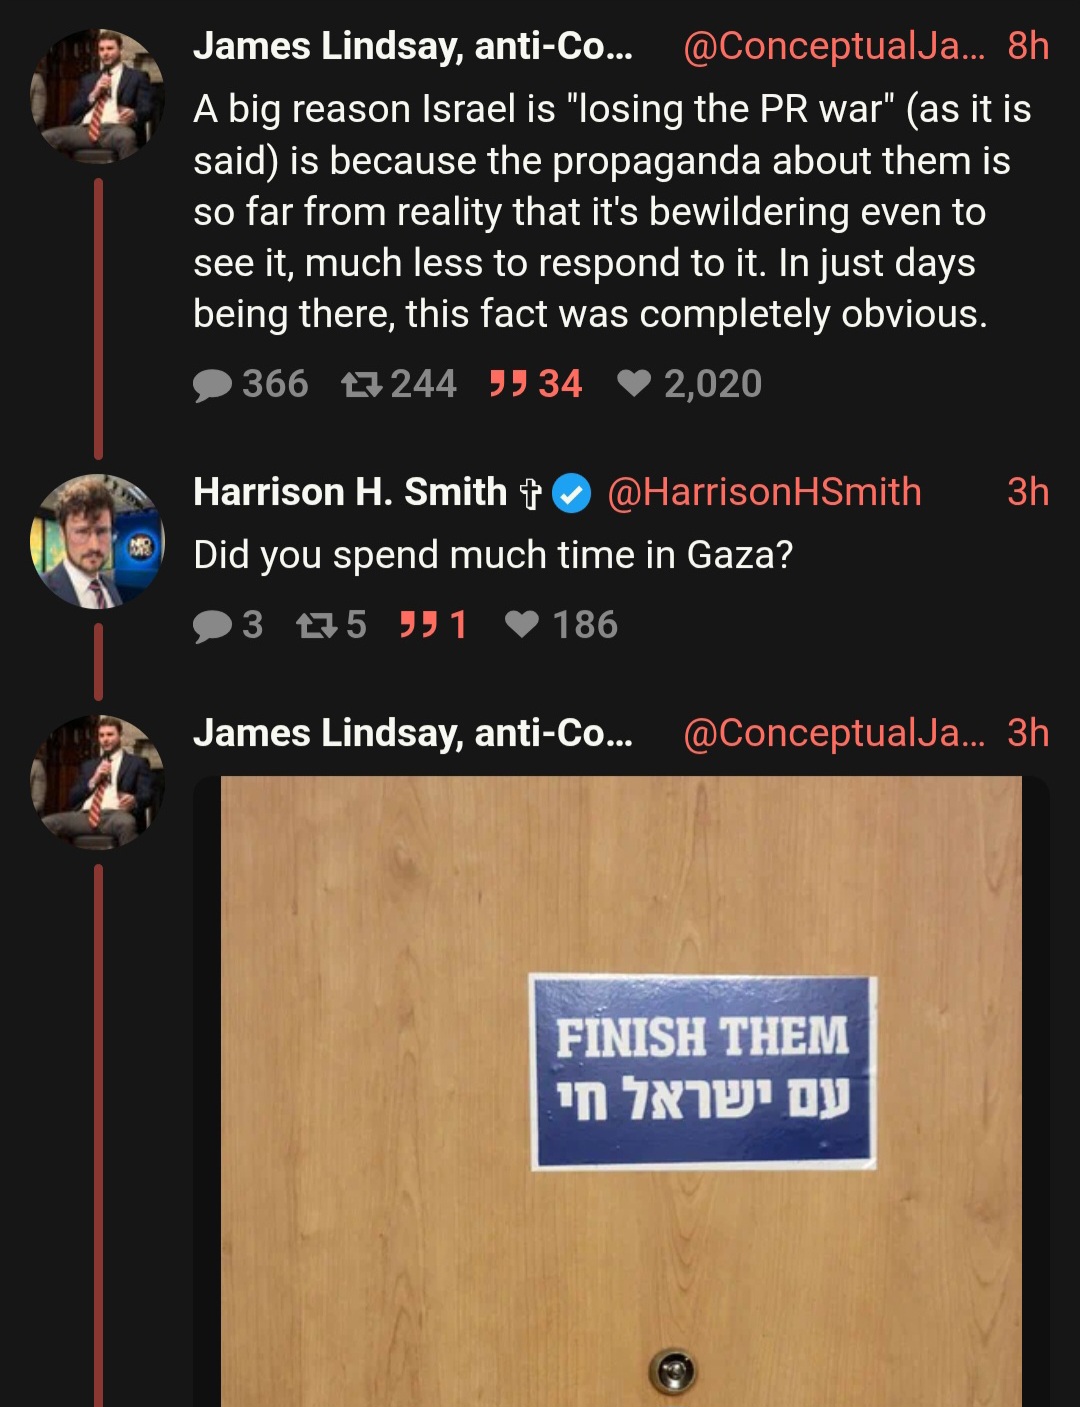Open James Lindsay's name on third tweet
Viewport: 1080px width, 1407px height.
[413, 733]
